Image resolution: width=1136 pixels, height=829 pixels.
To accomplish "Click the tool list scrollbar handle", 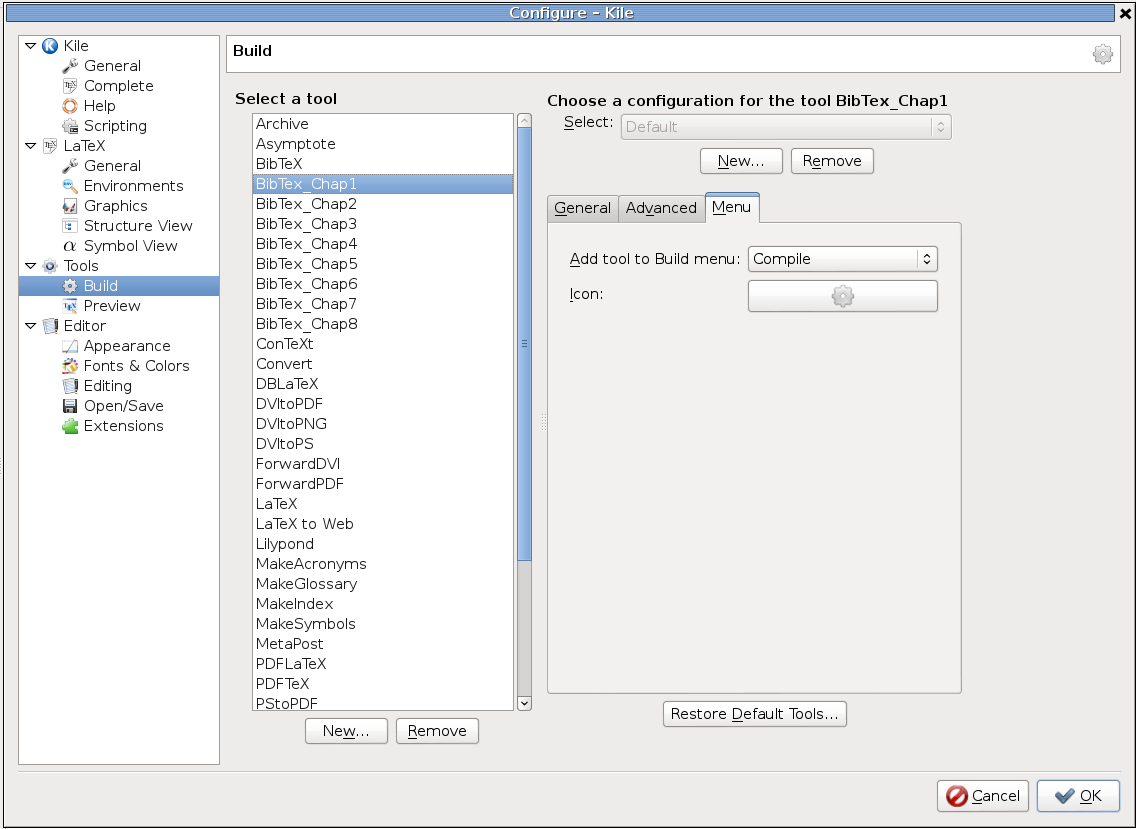I will coord(525,344).
